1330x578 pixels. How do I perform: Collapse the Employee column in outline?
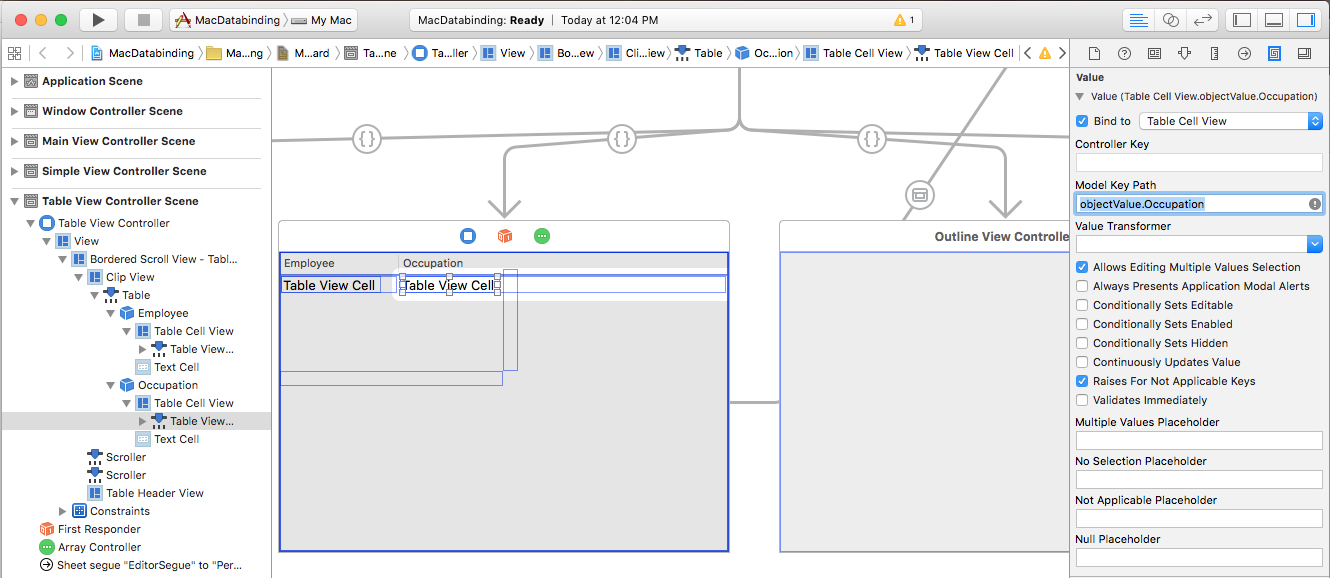tap(111, 313)
